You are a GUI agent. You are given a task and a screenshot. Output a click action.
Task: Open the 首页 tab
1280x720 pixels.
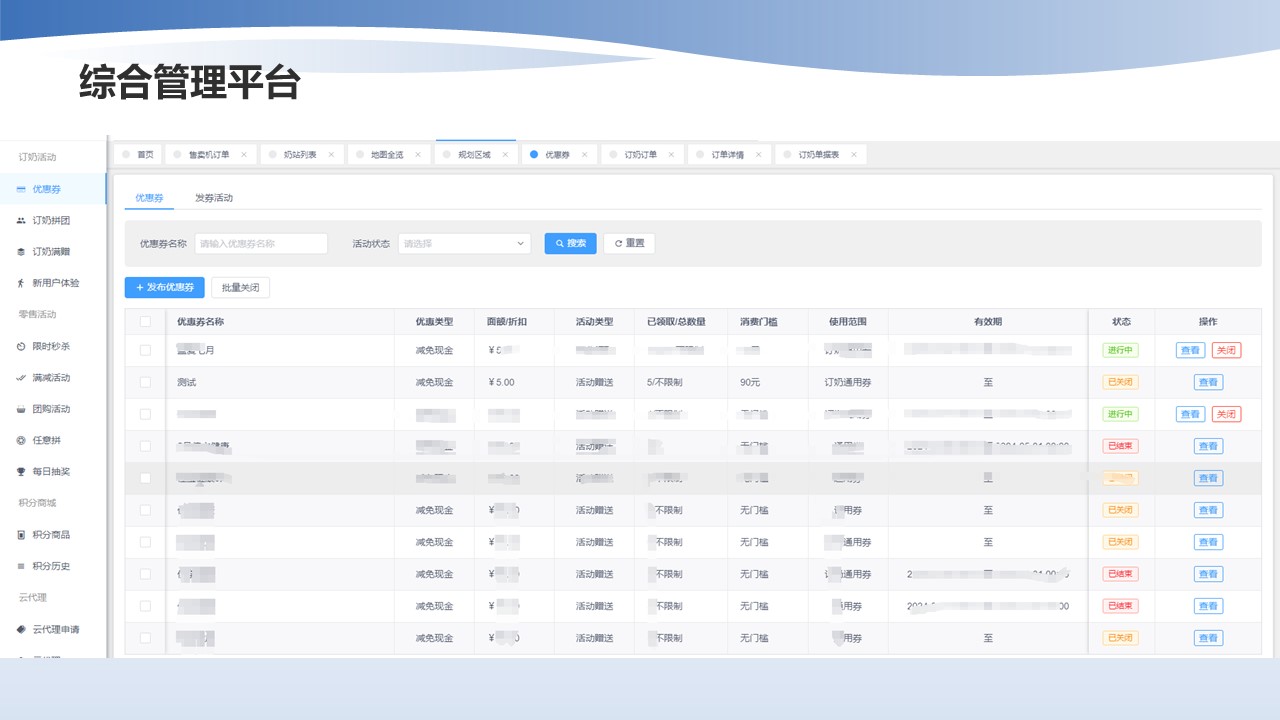(137, 155)
